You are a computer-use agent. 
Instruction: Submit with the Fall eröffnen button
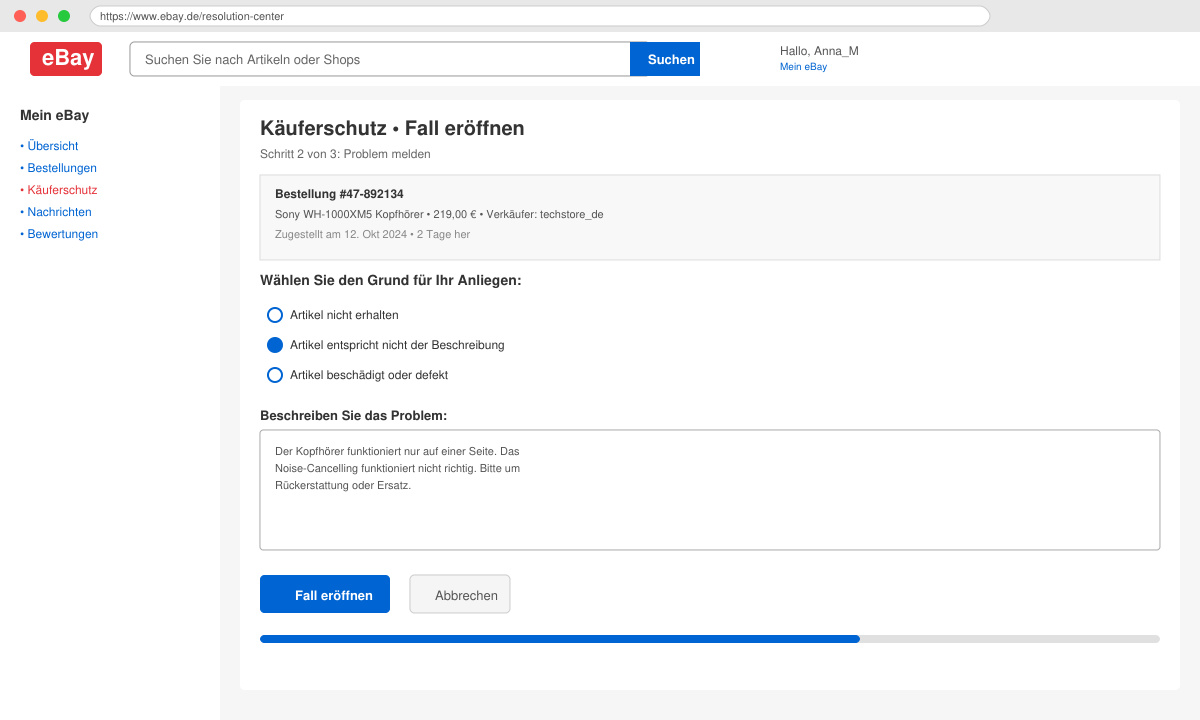coord(325,594)
